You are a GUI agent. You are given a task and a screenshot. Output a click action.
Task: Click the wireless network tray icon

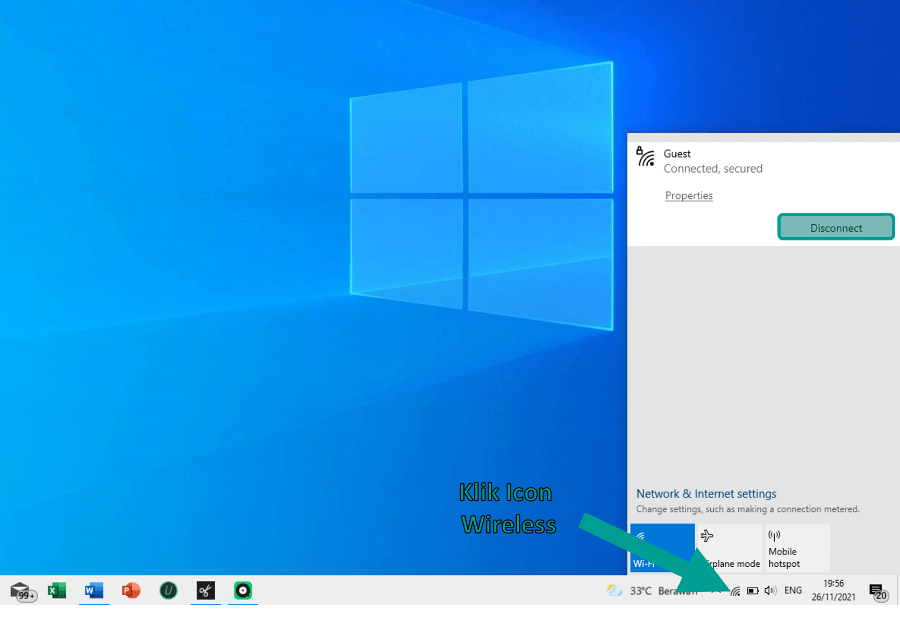735,591
